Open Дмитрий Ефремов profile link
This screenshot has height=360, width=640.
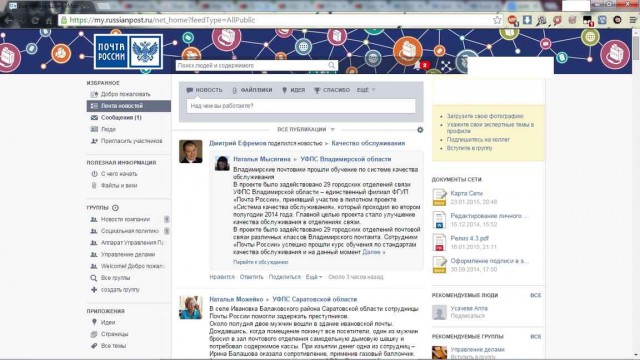click(x=238, y=143)
